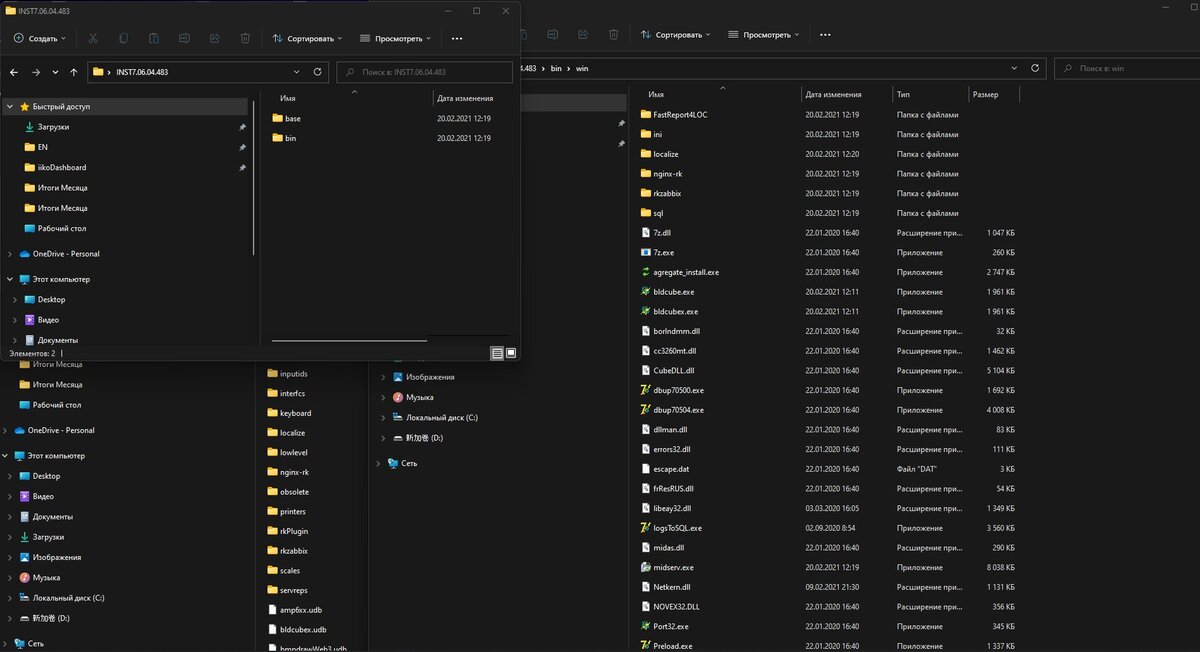Collapse Быстрый доступ in the INST7.06.04.483 window
1200x652 pixels.
pos(10,106)
